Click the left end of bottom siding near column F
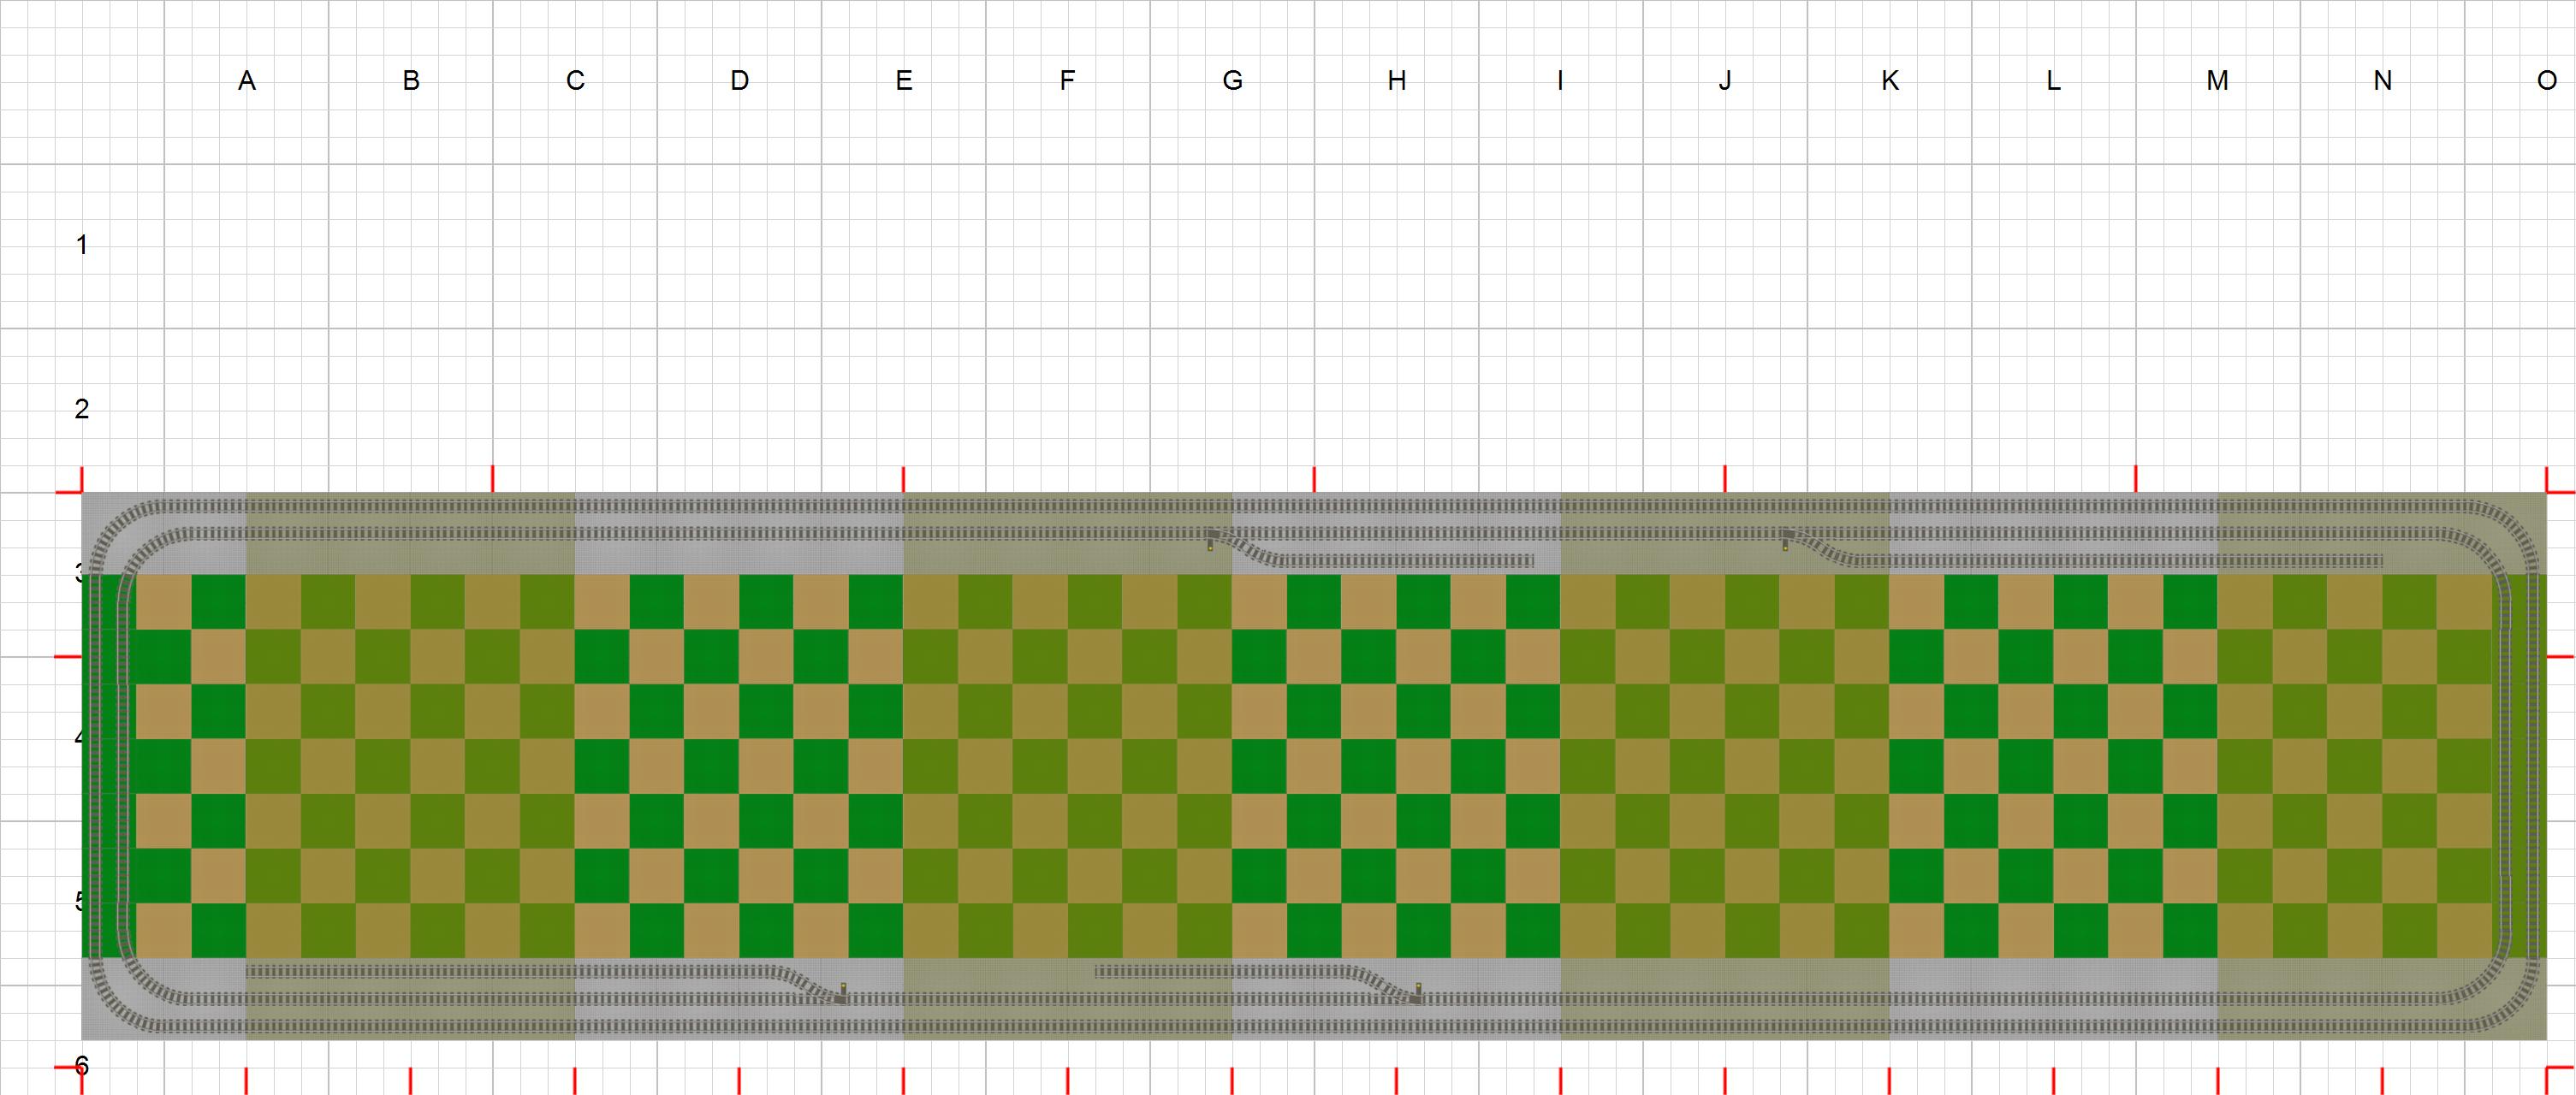 [x=1099, y=971]
